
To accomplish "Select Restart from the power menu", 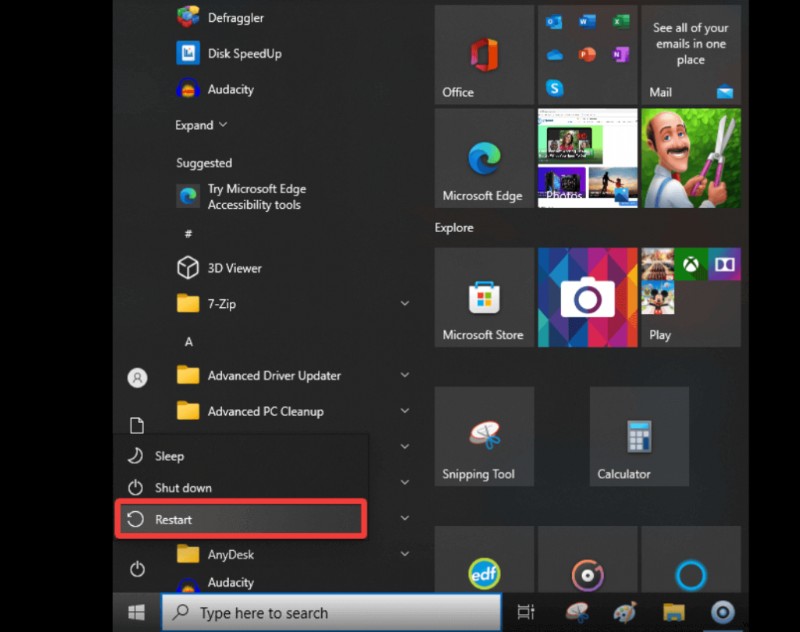I will (x=174, y=519).
